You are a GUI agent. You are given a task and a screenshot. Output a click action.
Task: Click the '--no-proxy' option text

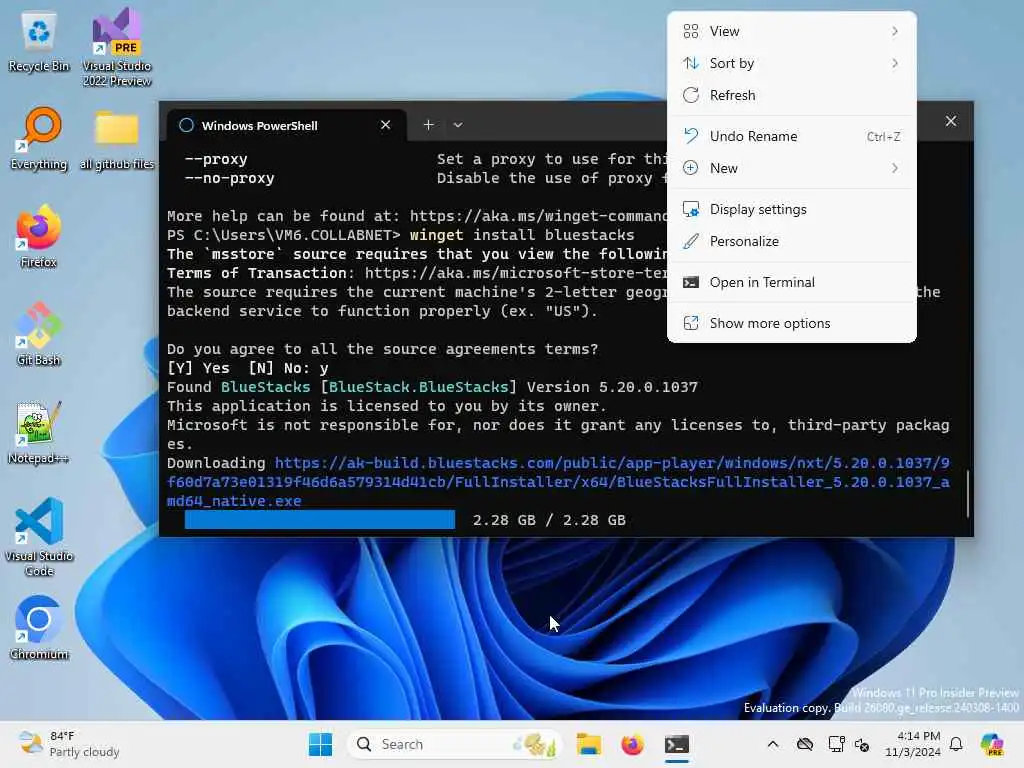(x=229, y=178)
